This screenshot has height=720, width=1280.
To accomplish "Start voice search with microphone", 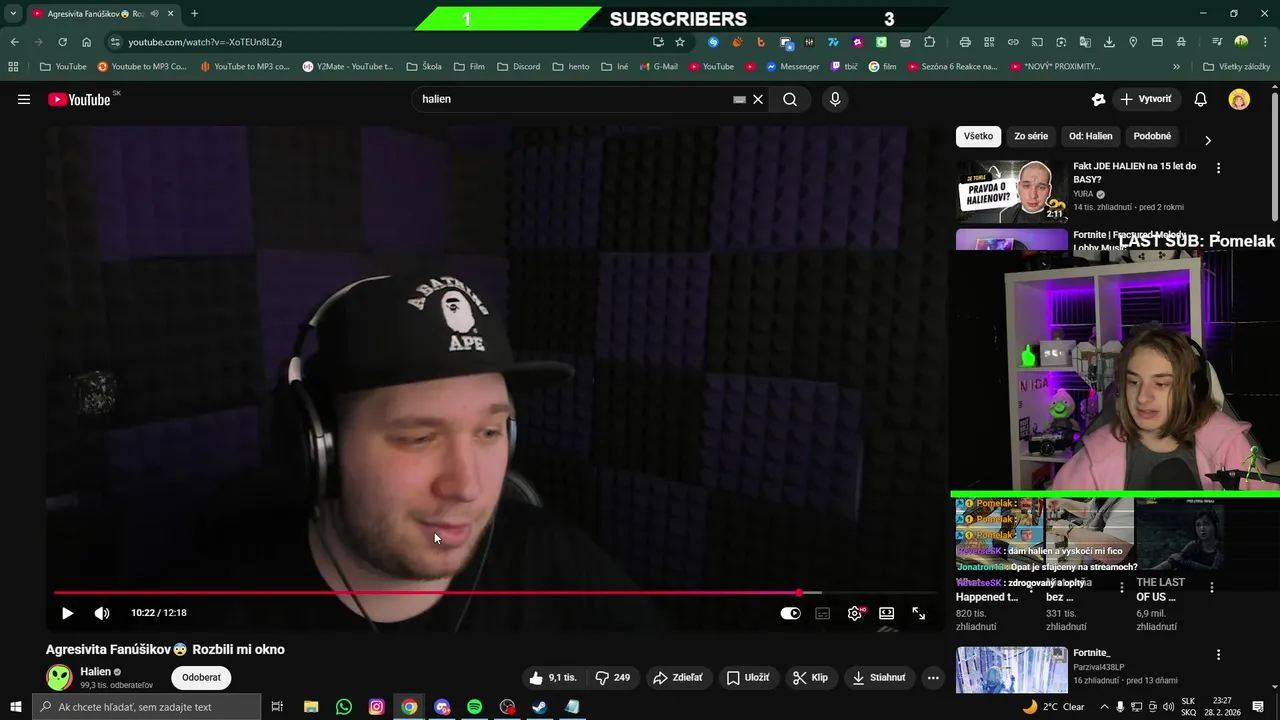I will pos(835,99).
